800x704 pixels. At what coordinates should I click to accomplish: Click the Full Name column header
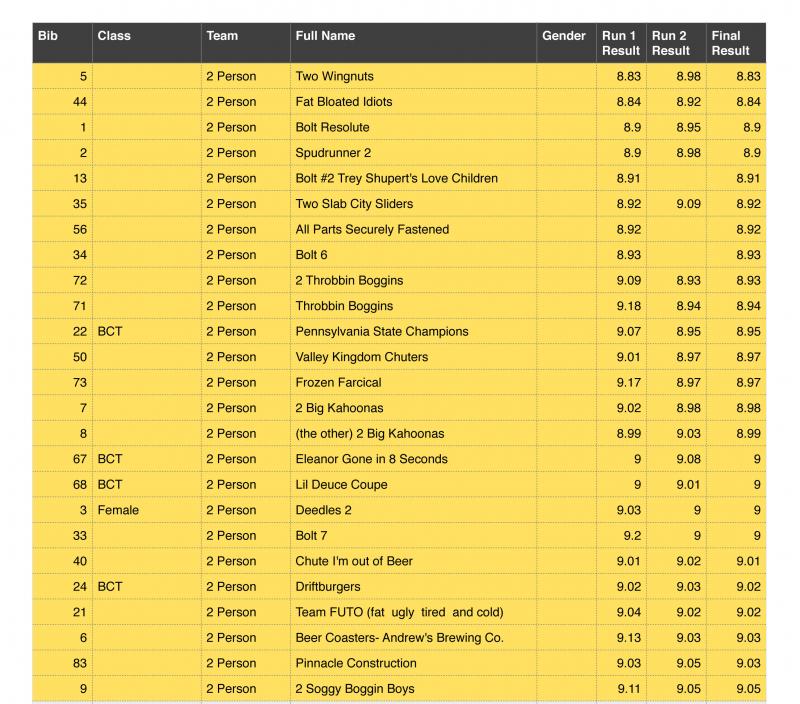point(413,43)
